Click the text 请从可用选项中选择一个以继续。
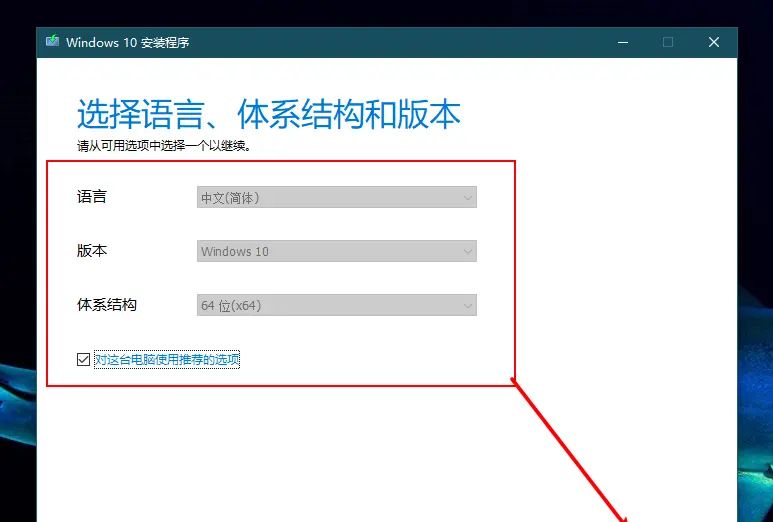The height and width of the screenshot is (522, 773). click(x=164, y=146)
